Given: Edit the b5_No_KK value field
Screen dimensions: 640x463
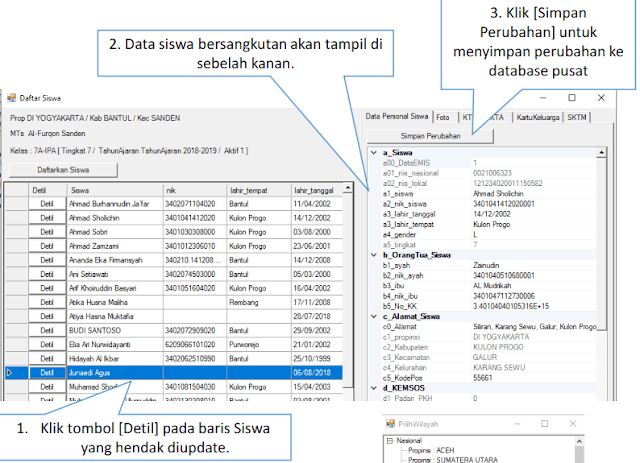Looking at the screenshot, I should (533, 306).
